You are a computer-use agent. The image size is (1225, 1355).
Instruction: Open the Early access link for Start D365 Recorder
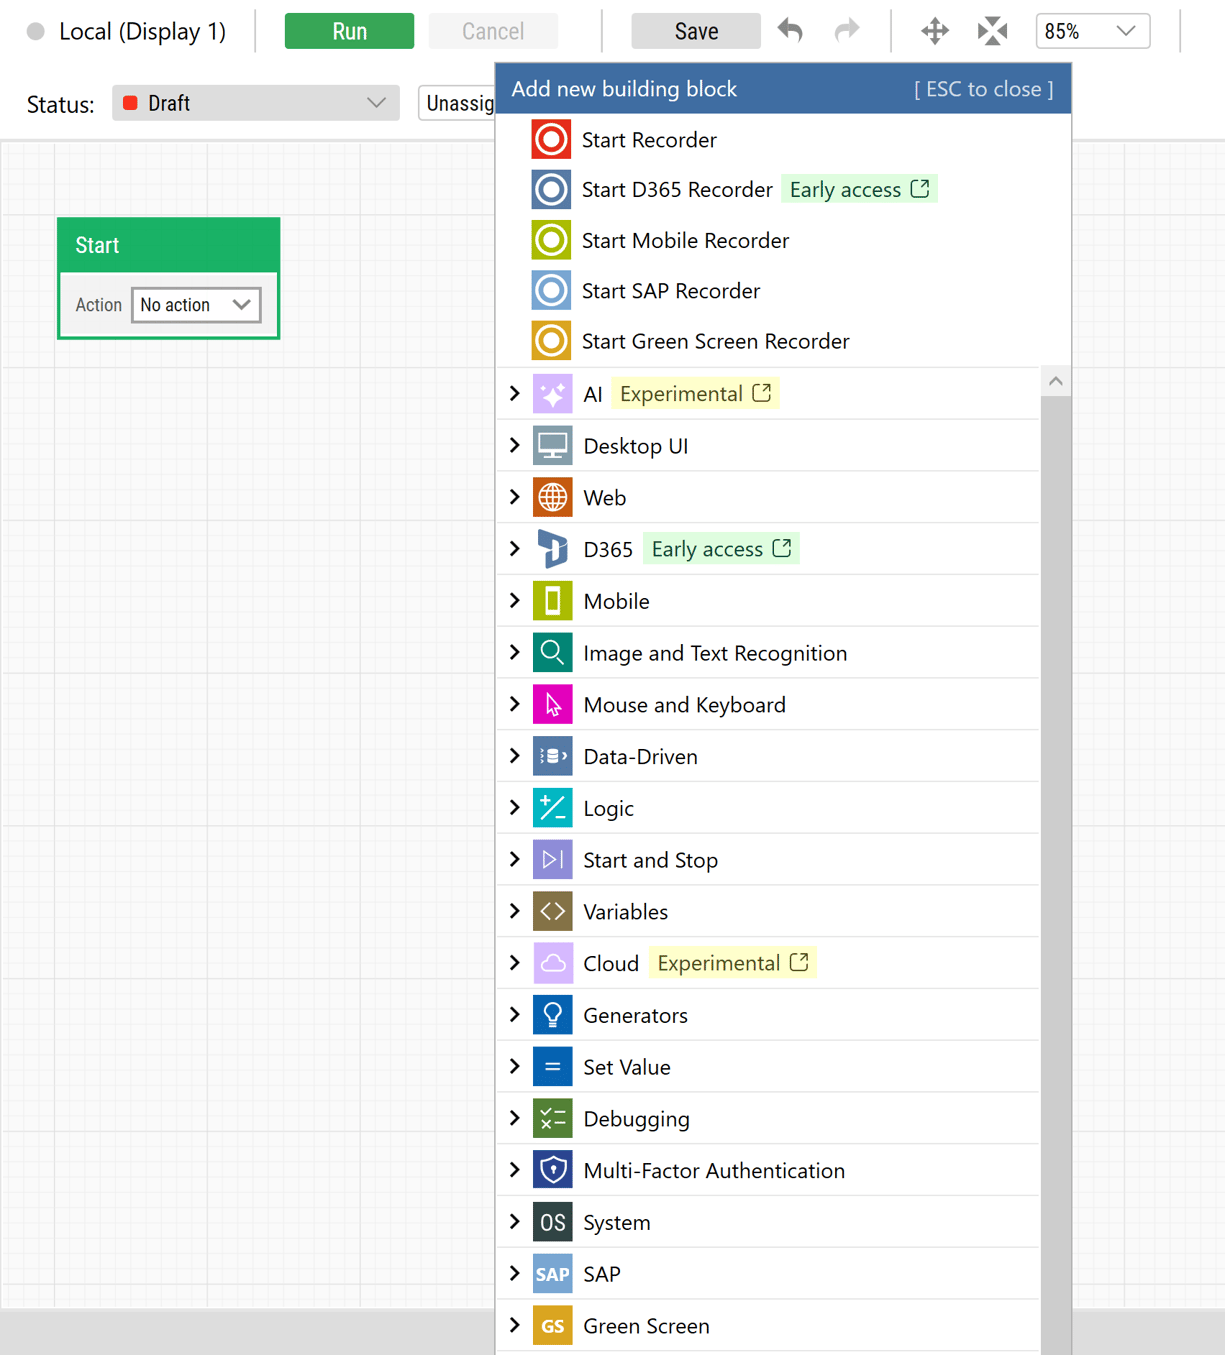(859, 189)
